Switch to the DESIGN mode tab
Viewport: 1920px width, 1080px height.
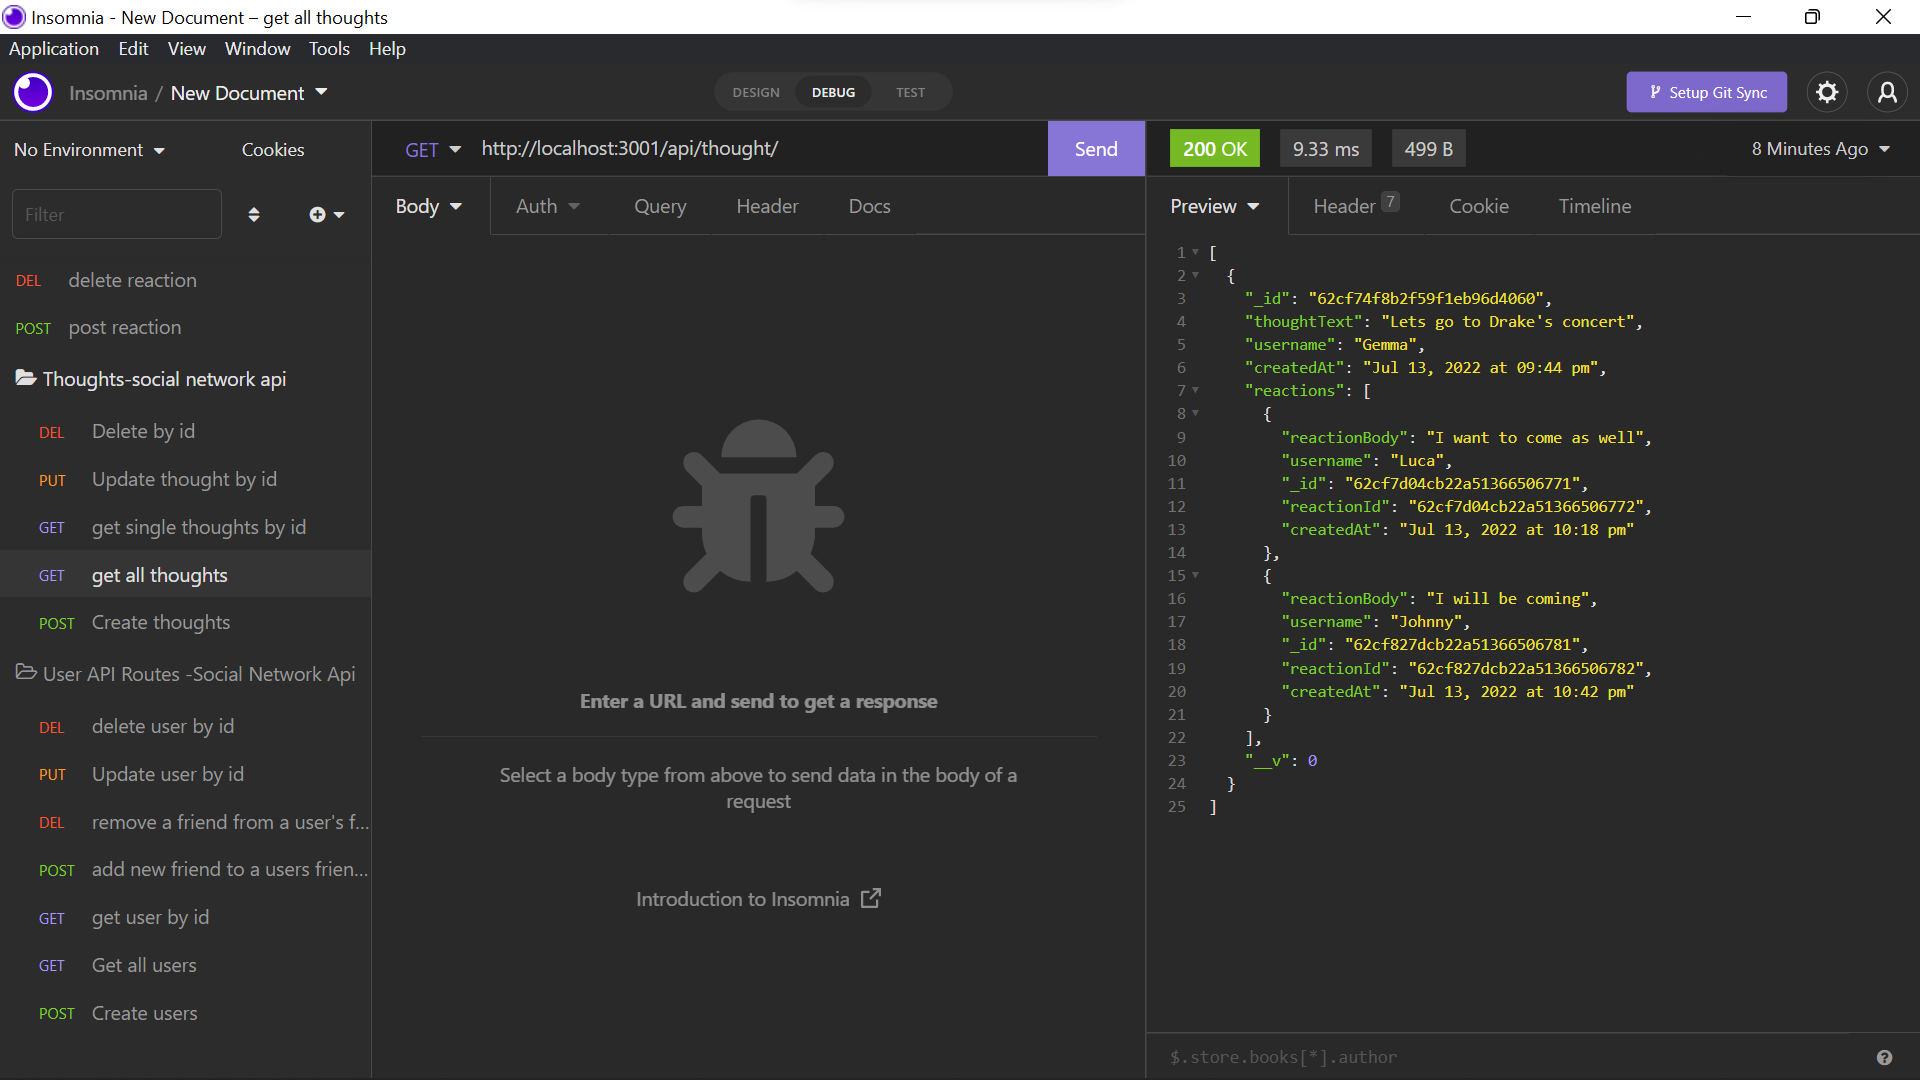coord(755,92)
